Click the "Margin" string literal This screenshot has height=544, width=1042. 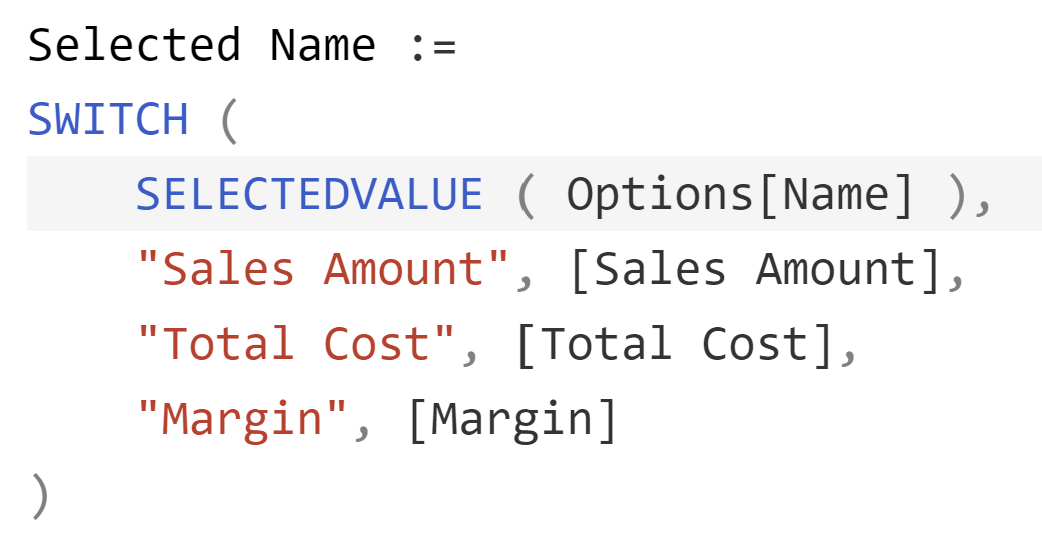tap(242, 420)
